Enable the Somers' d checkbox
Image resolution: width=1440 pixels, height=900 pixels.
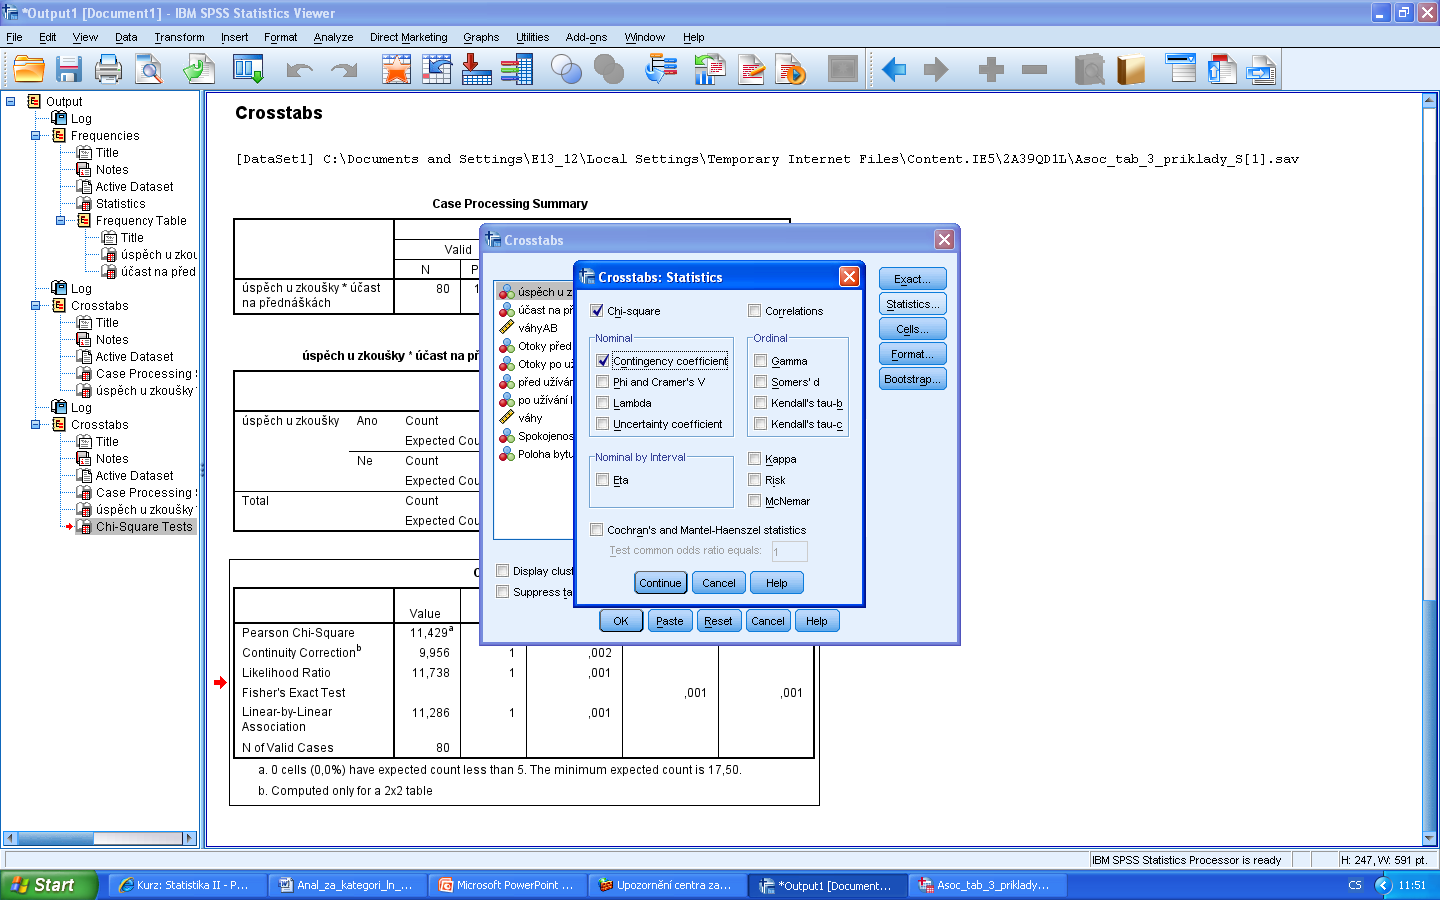761,382
